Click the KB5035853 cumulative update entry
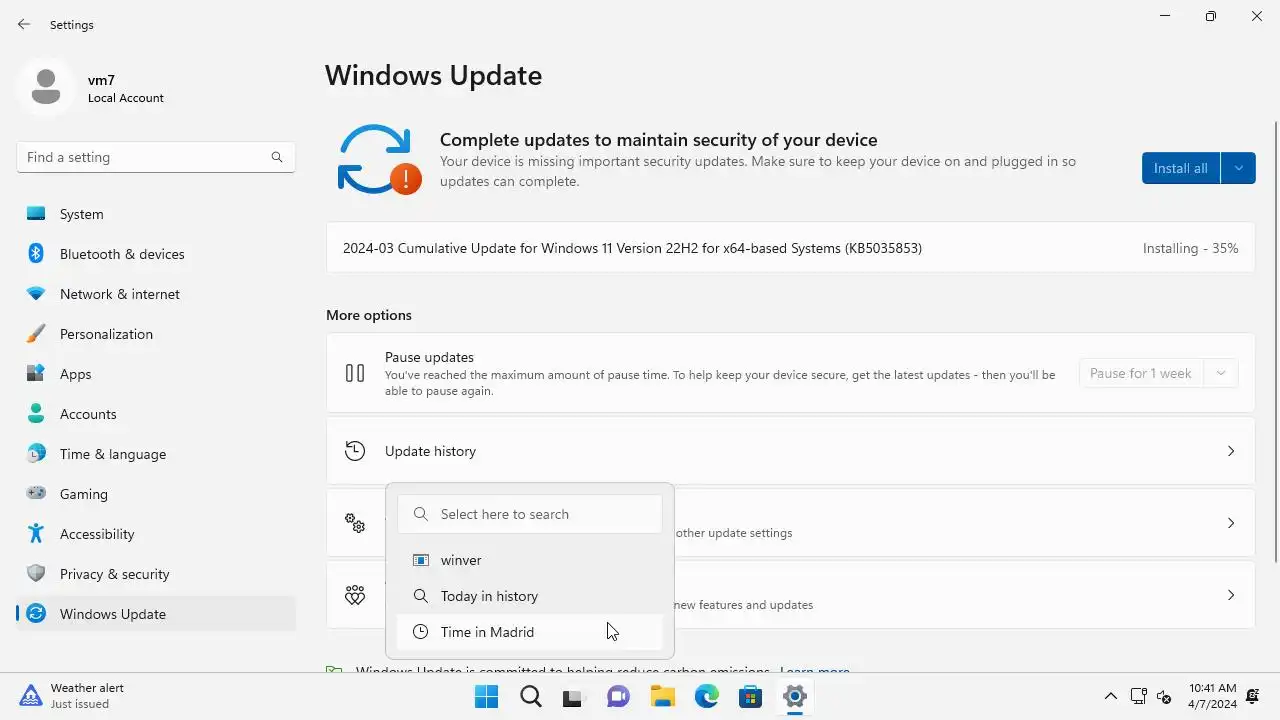1280x720 pixels. pyautogui.click(x=790, y=248)
